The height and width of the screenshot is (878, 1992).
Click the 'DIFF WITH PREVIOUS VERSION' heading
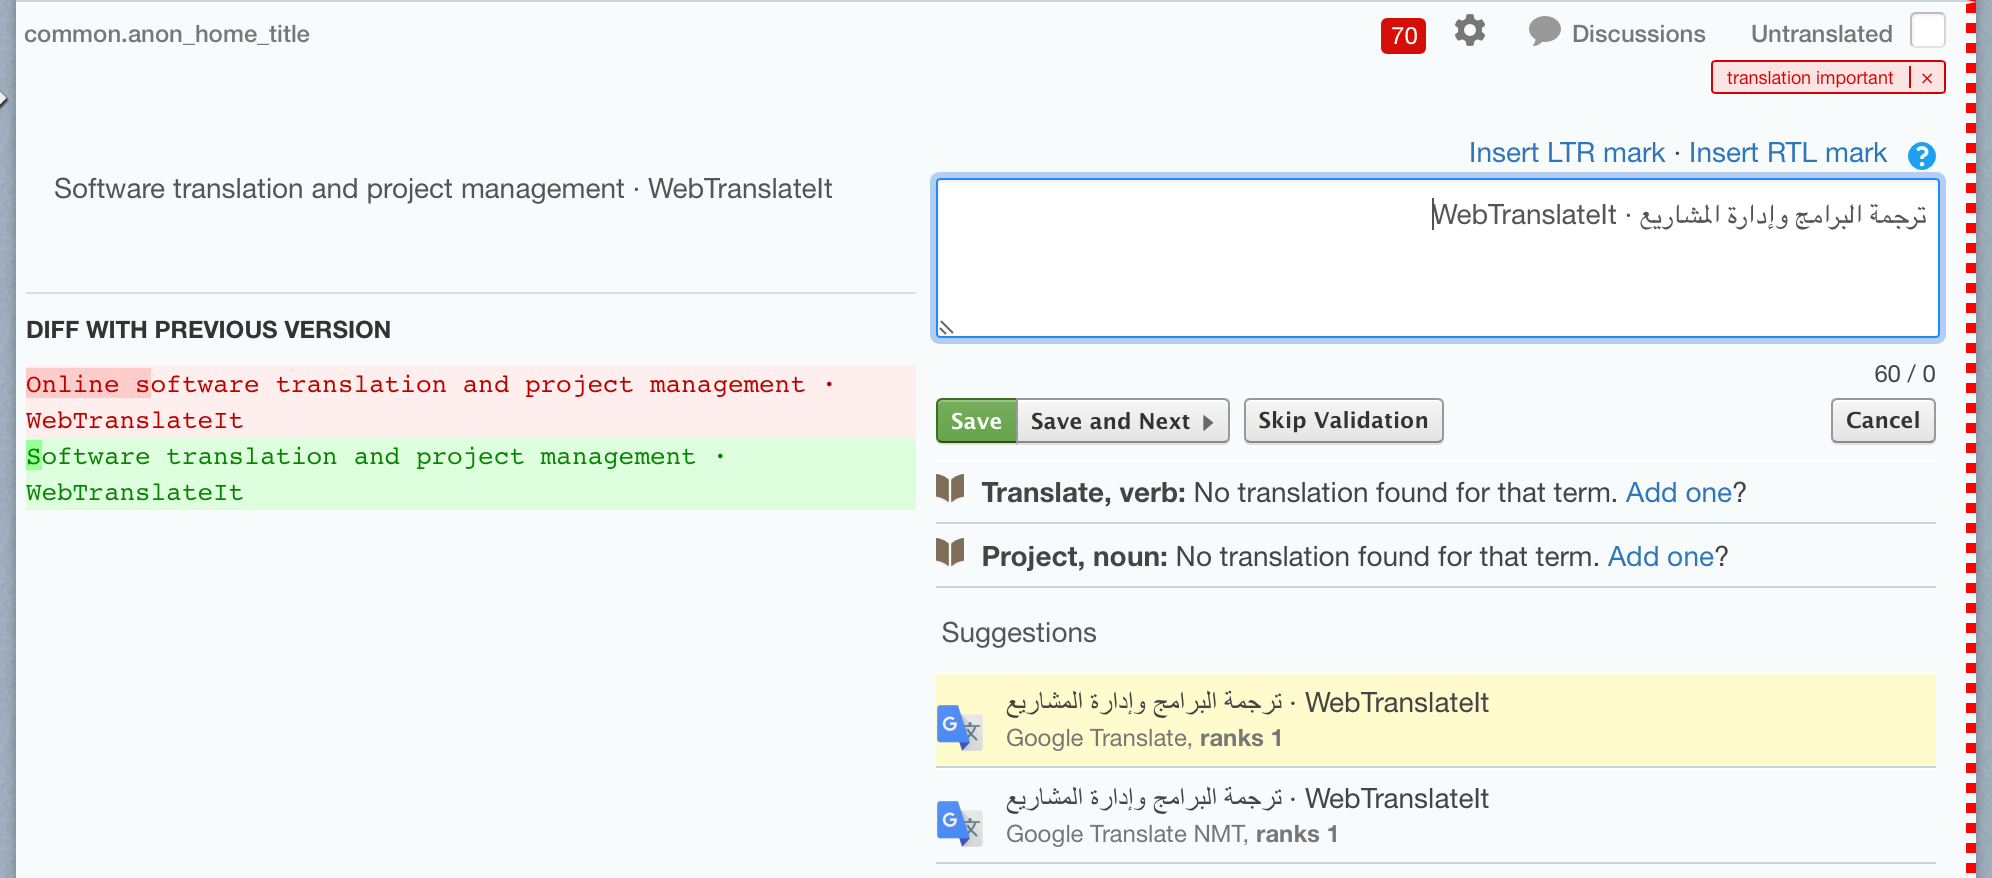[208, 329]
